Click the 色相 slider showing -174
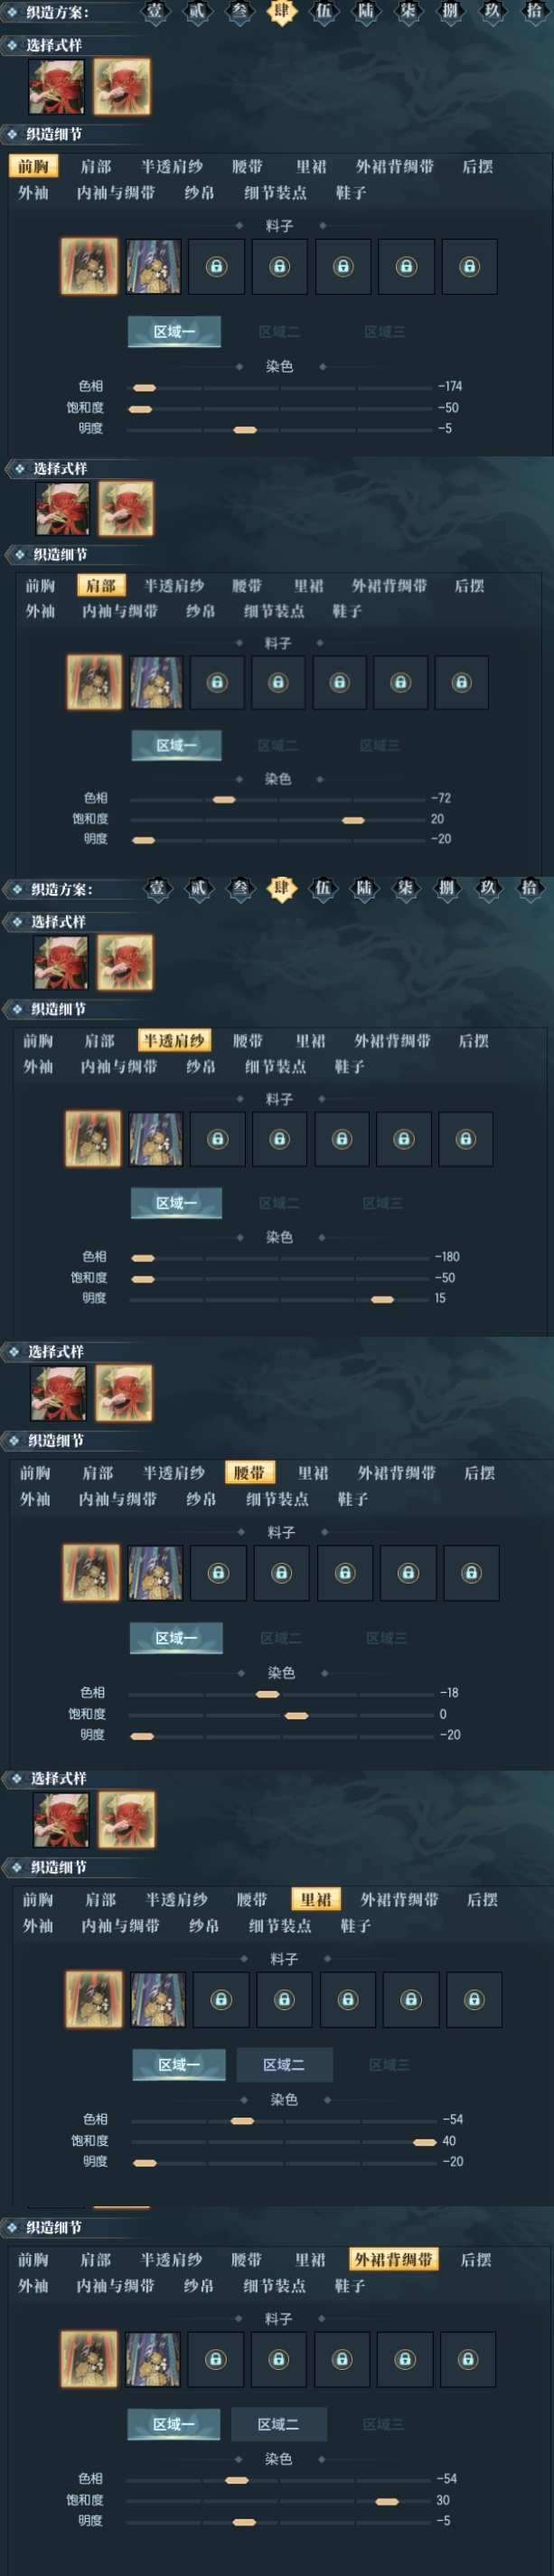 [x=281, y=387]
